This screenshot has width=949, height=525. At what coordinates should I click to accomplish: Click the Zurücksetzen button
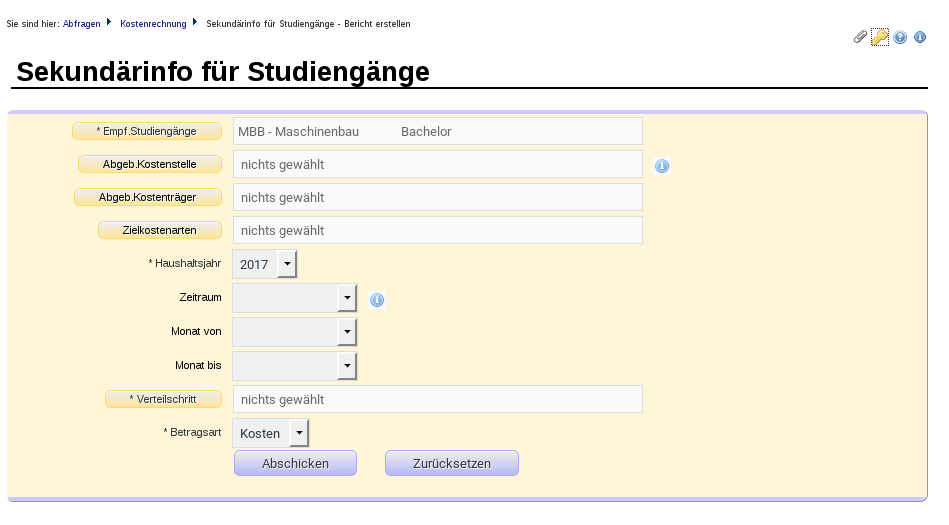(x=452, y=463)
